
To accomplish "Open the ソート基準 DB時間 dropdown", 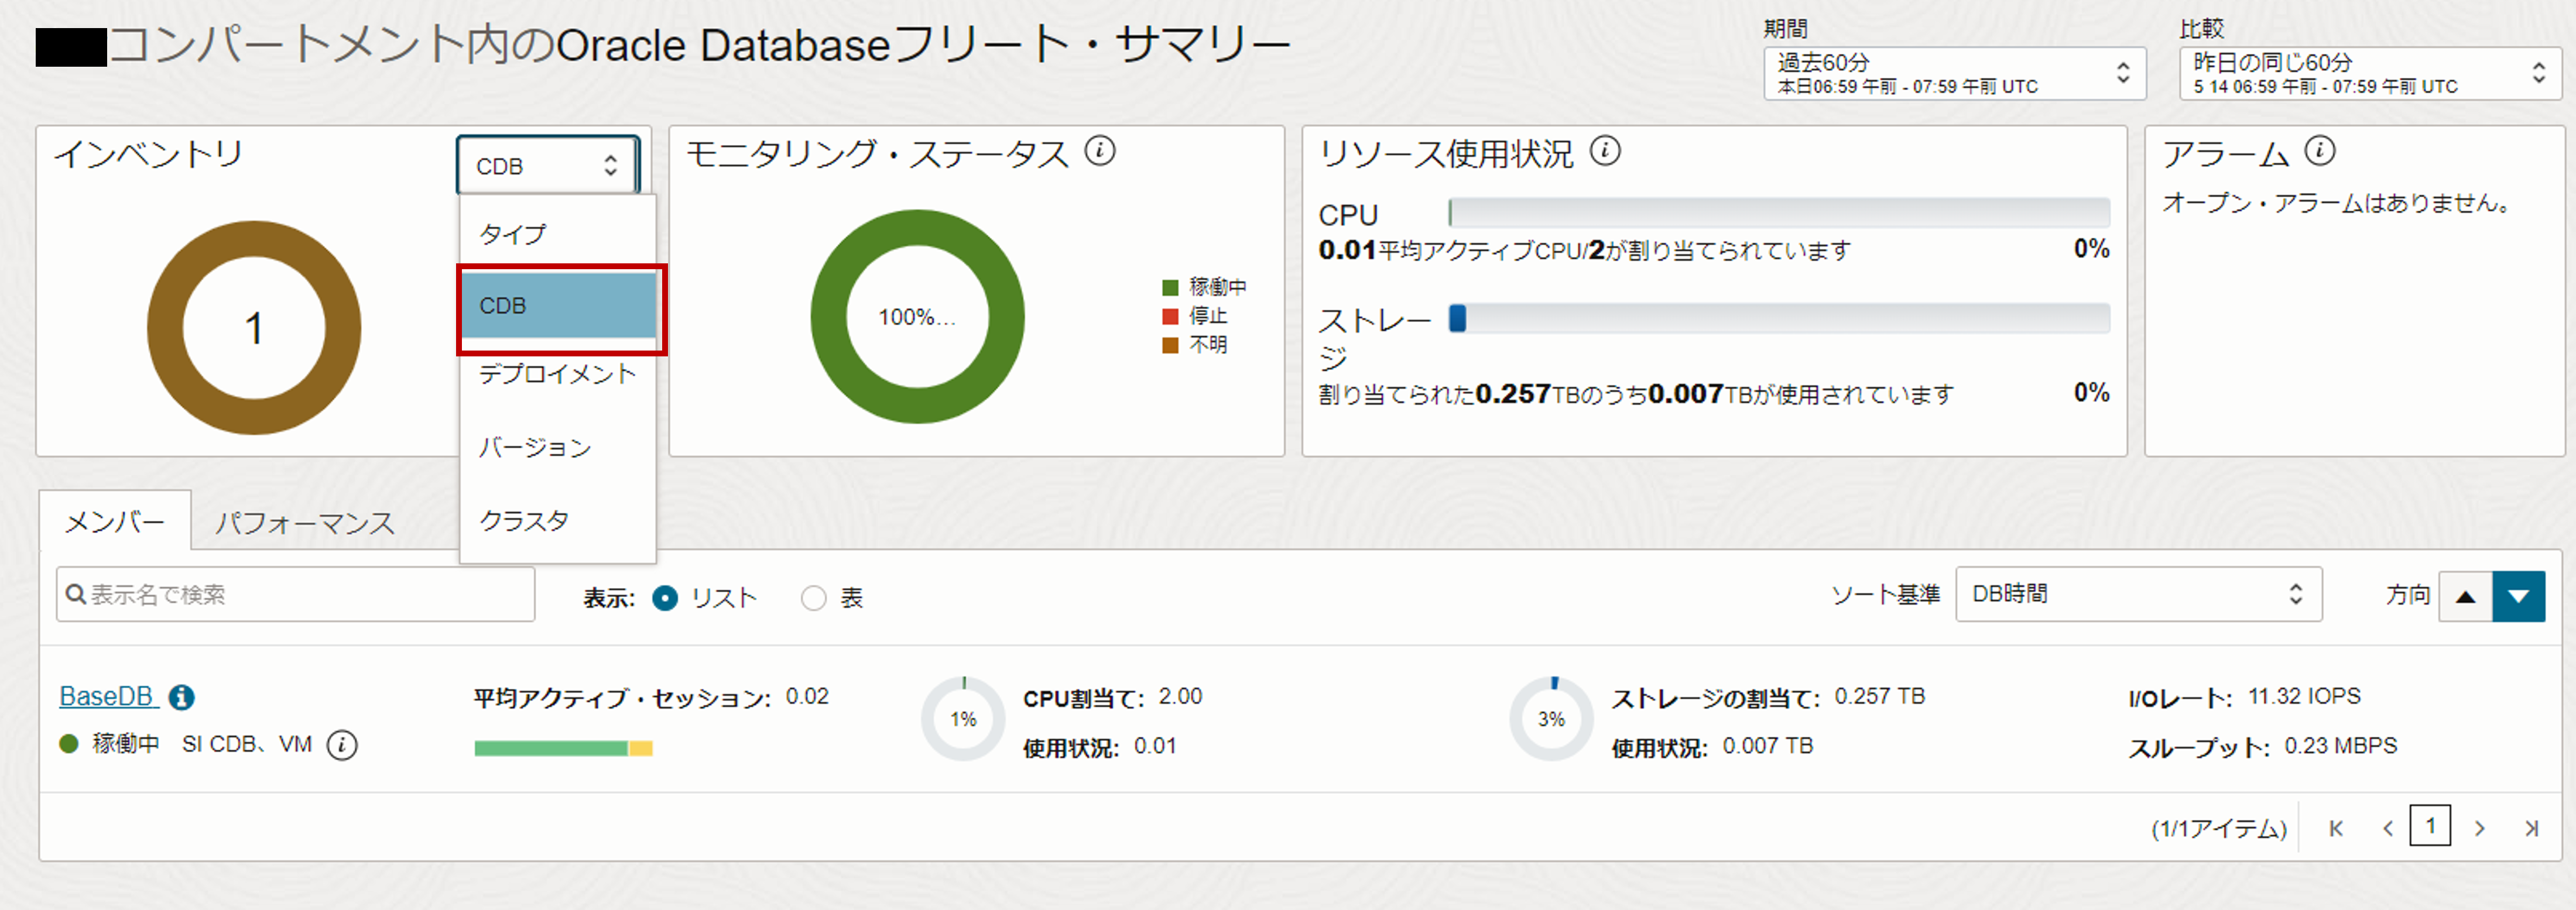I will [x=2139, y=594].
